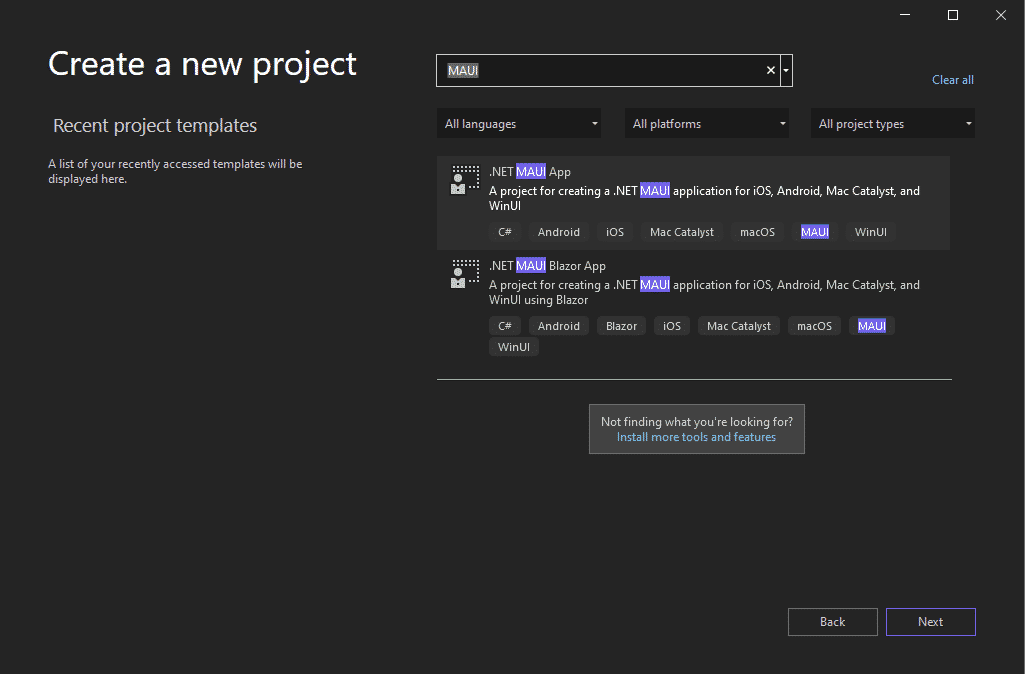Screen dimensions: 1025x674
Task: Click the WinUI tag under .NET MAUI App
Action: (x=871, y=232)
